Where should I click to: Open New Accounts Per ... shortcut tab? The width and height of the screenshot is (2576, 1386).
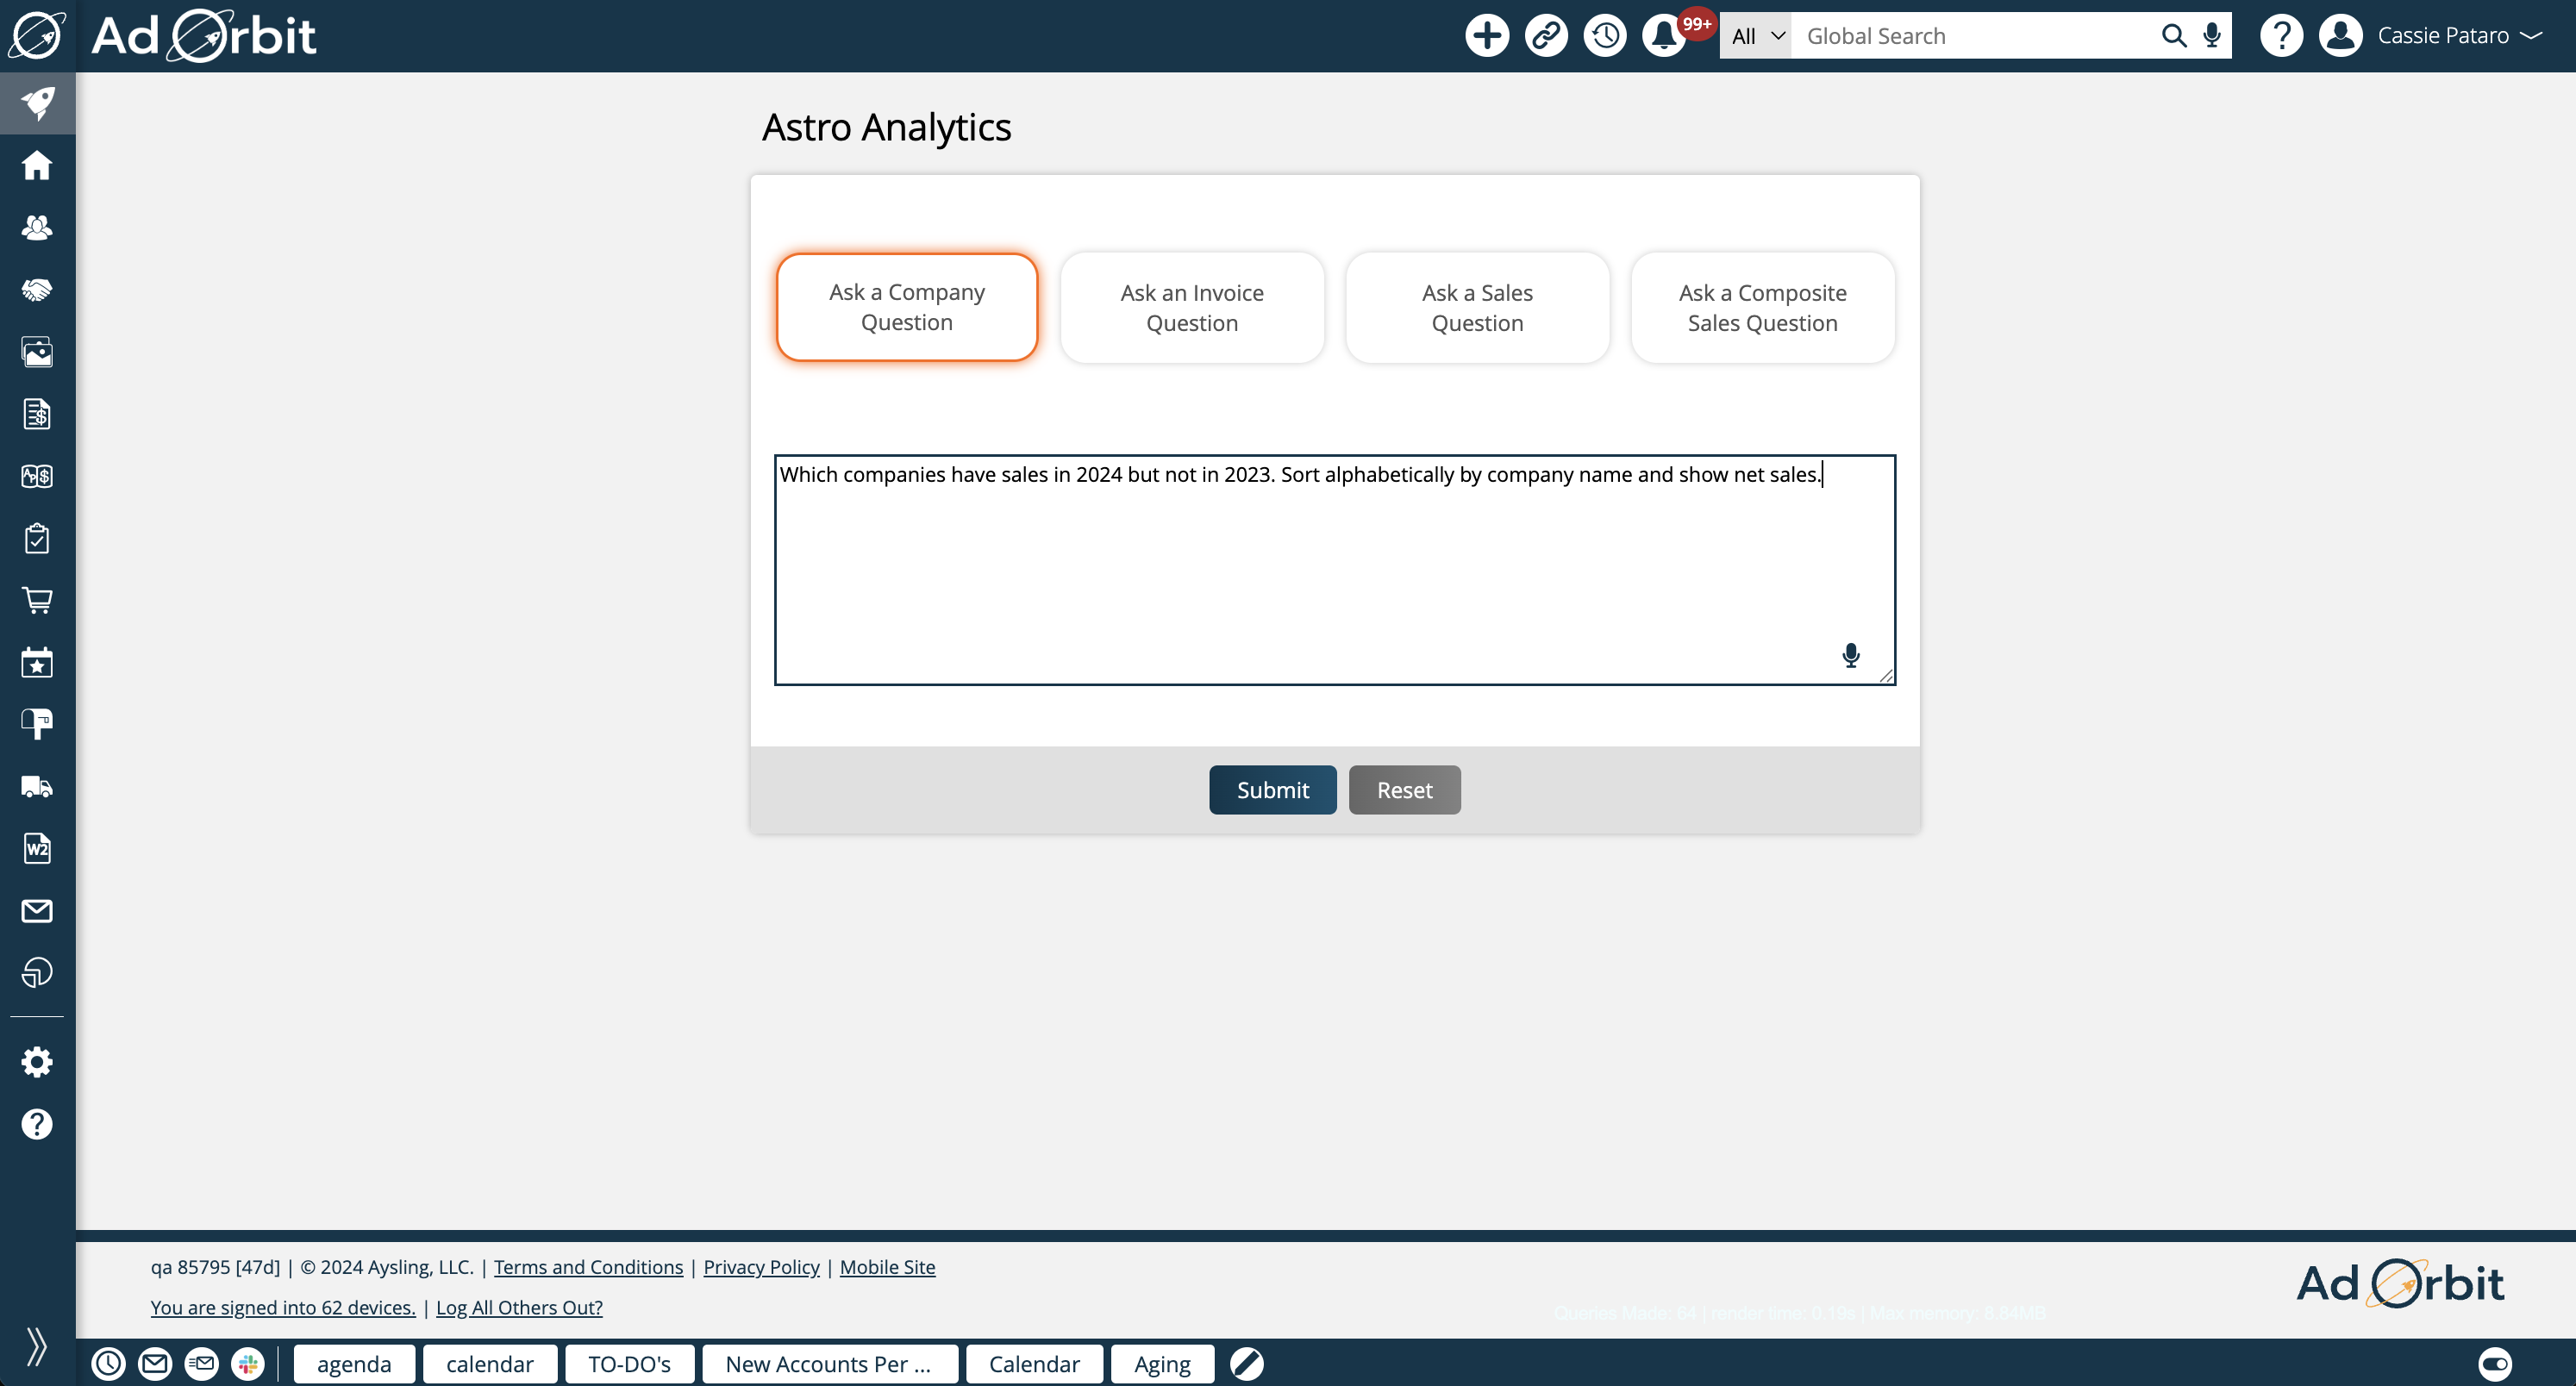[829, 1364]
